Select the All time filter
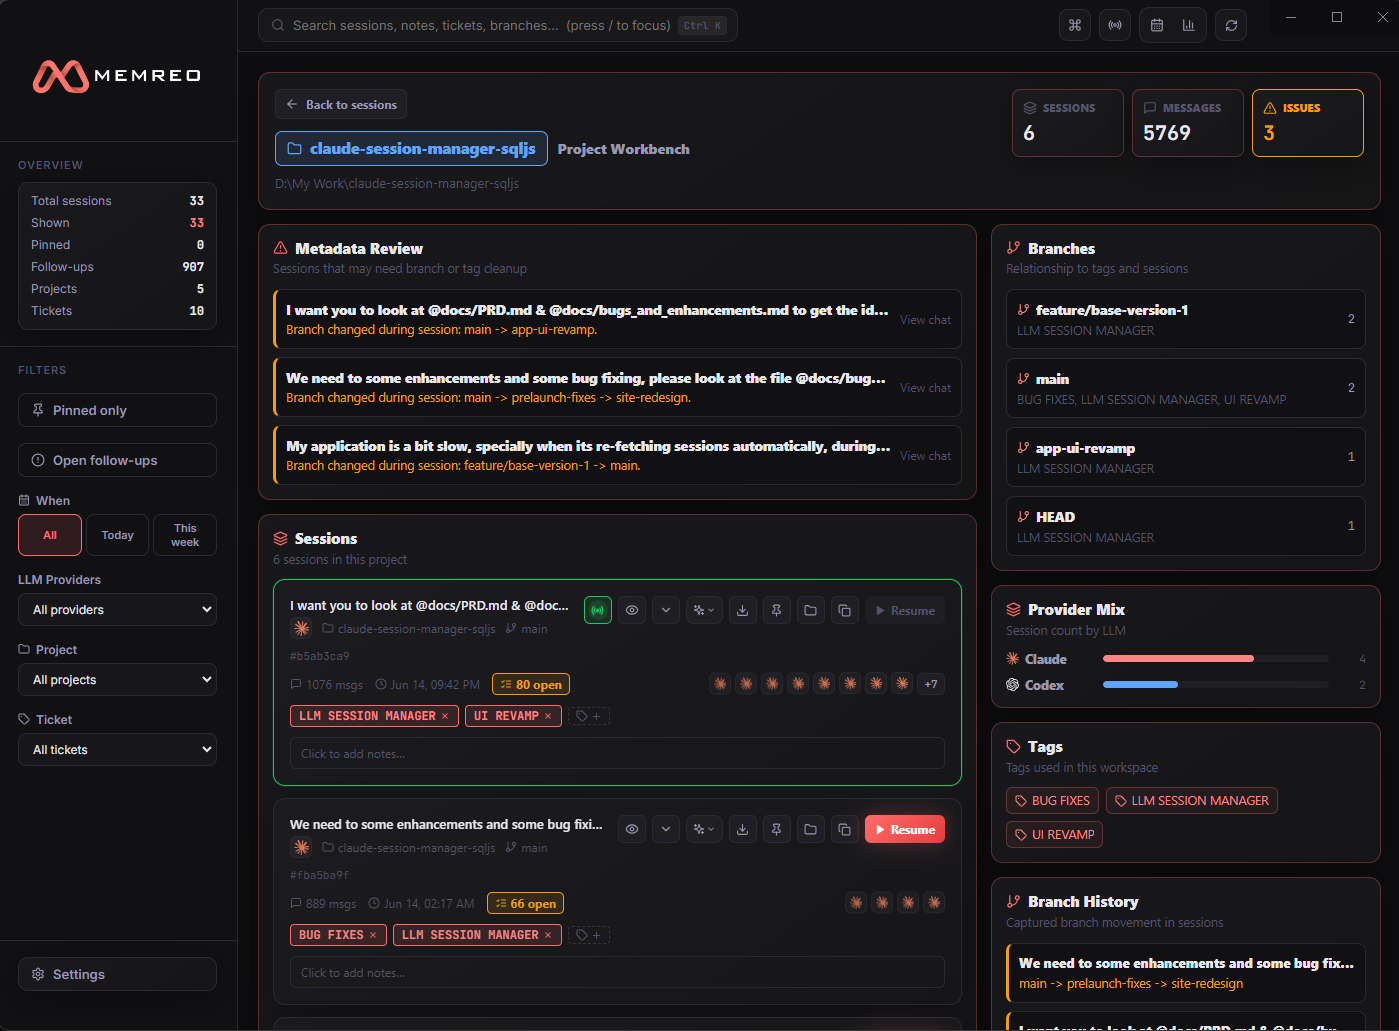 [50, 535]
